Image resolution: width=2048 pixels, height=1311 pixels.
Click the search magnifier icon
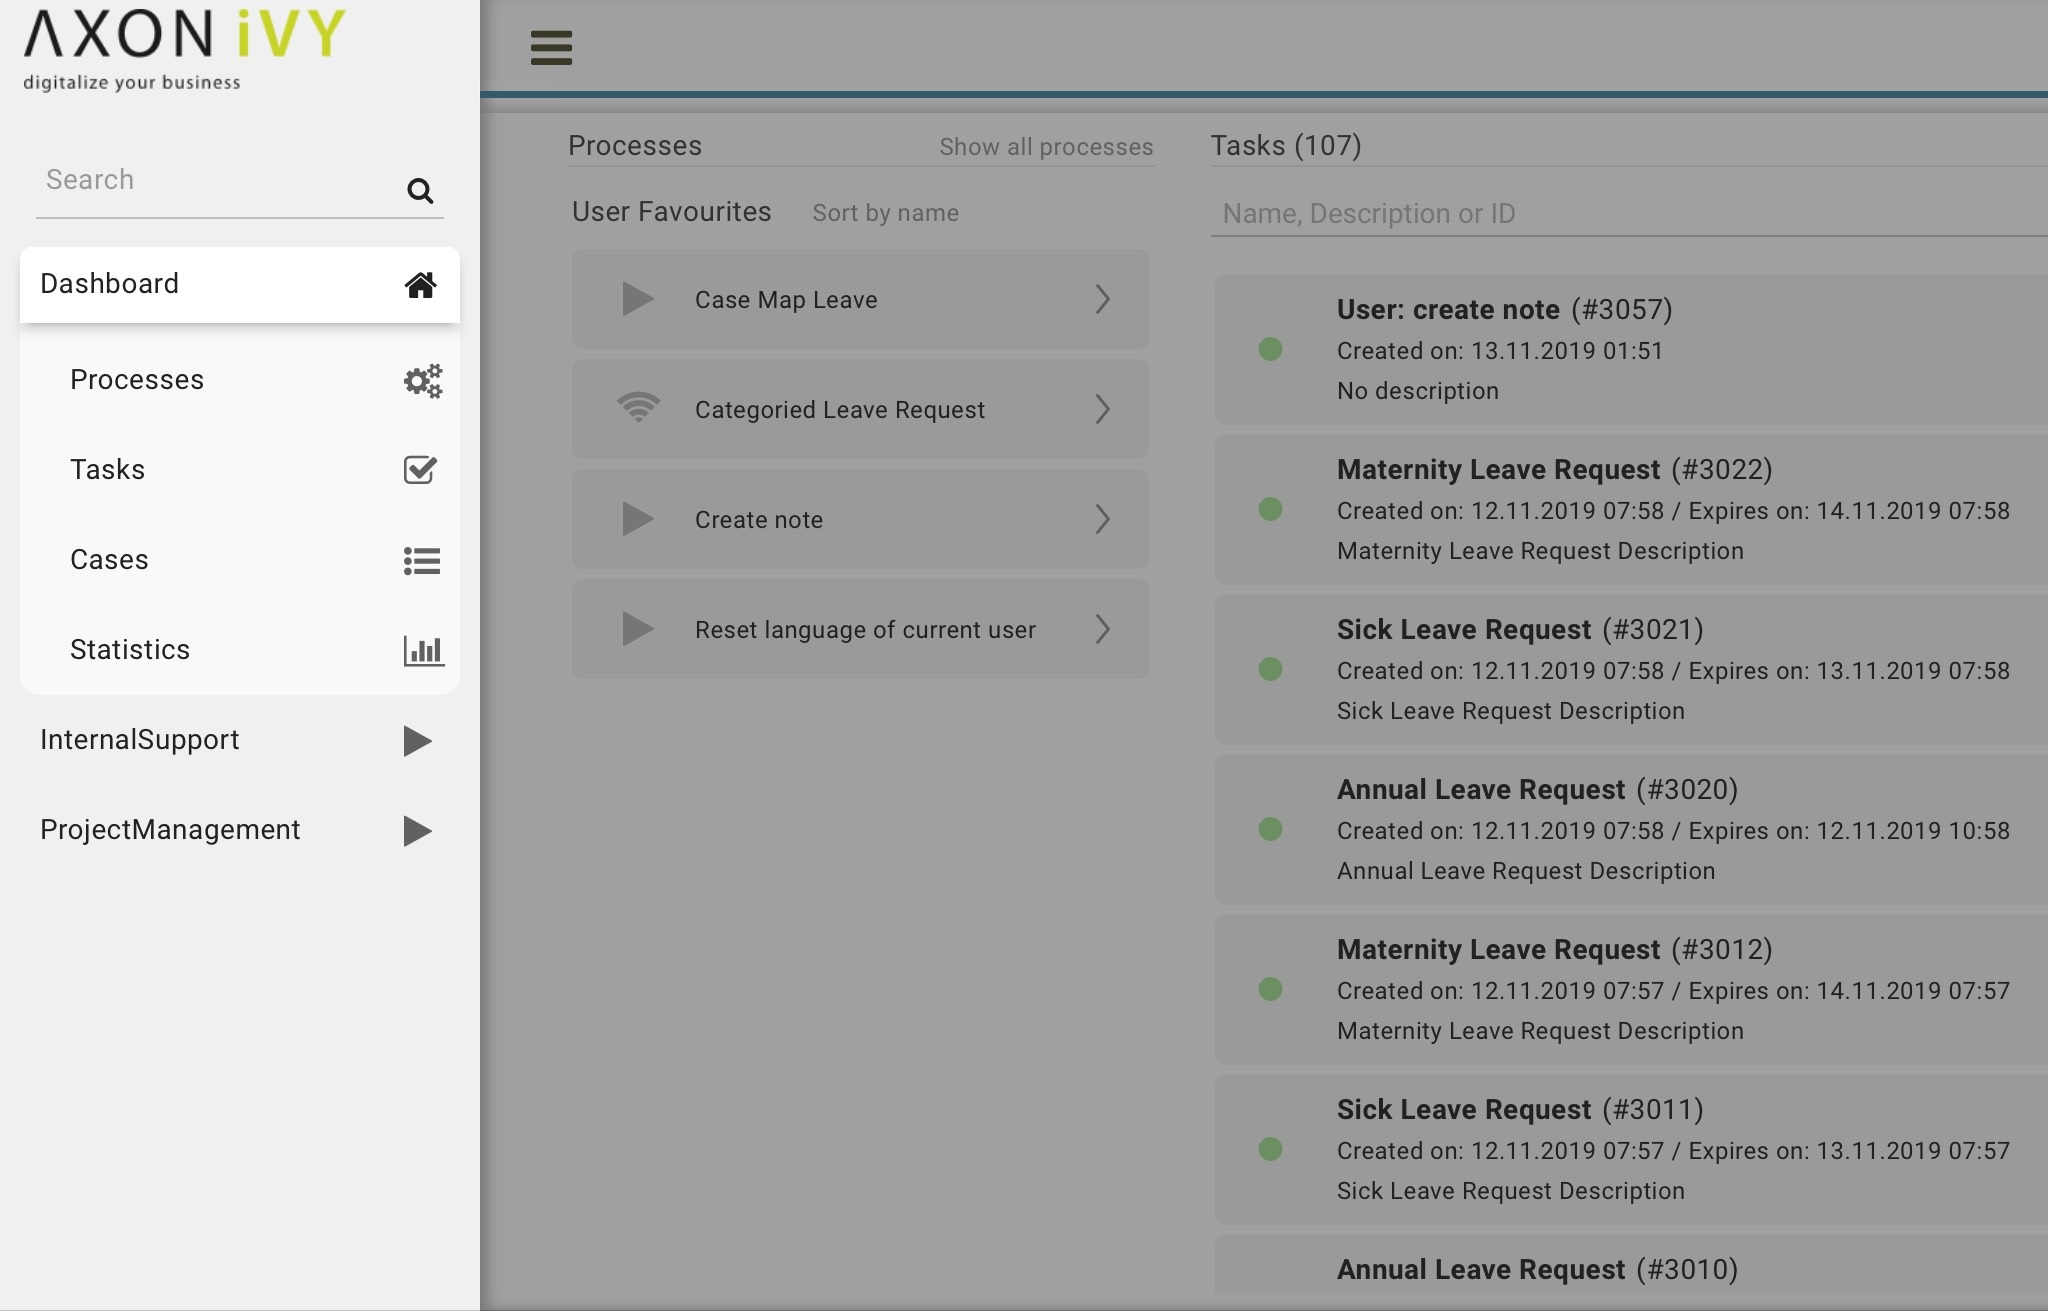[420, 190]
